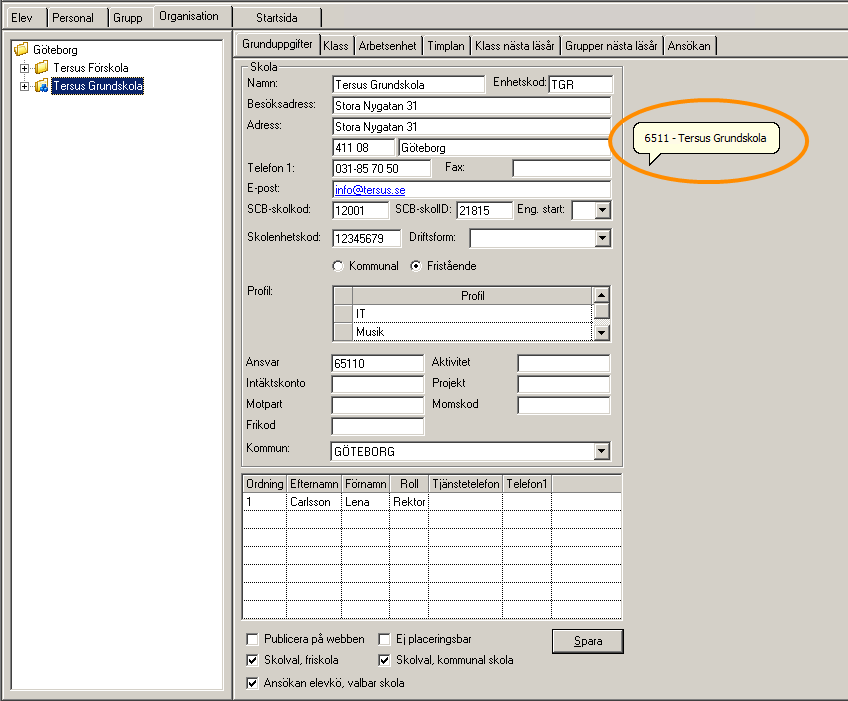Click the Skolenhetskod field

(367, 239)
